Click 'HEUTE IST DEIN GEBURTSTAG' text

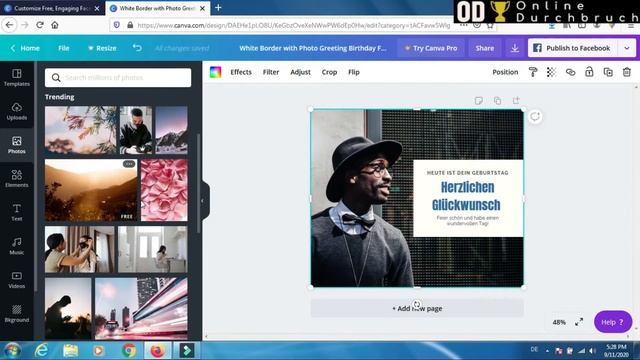[x=468, y=173]
